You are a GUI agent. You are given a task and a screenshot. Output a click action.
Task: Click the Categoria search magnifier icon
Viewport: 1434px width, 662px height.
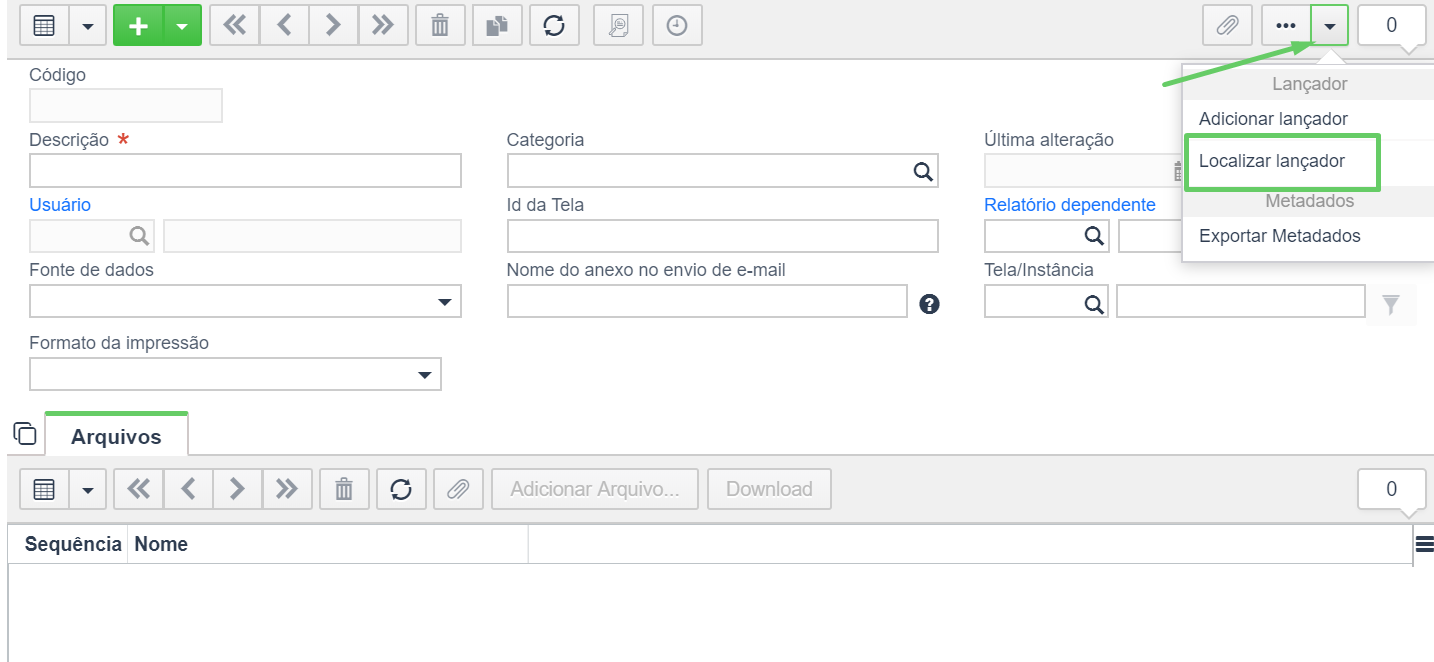tap(923, 171)
